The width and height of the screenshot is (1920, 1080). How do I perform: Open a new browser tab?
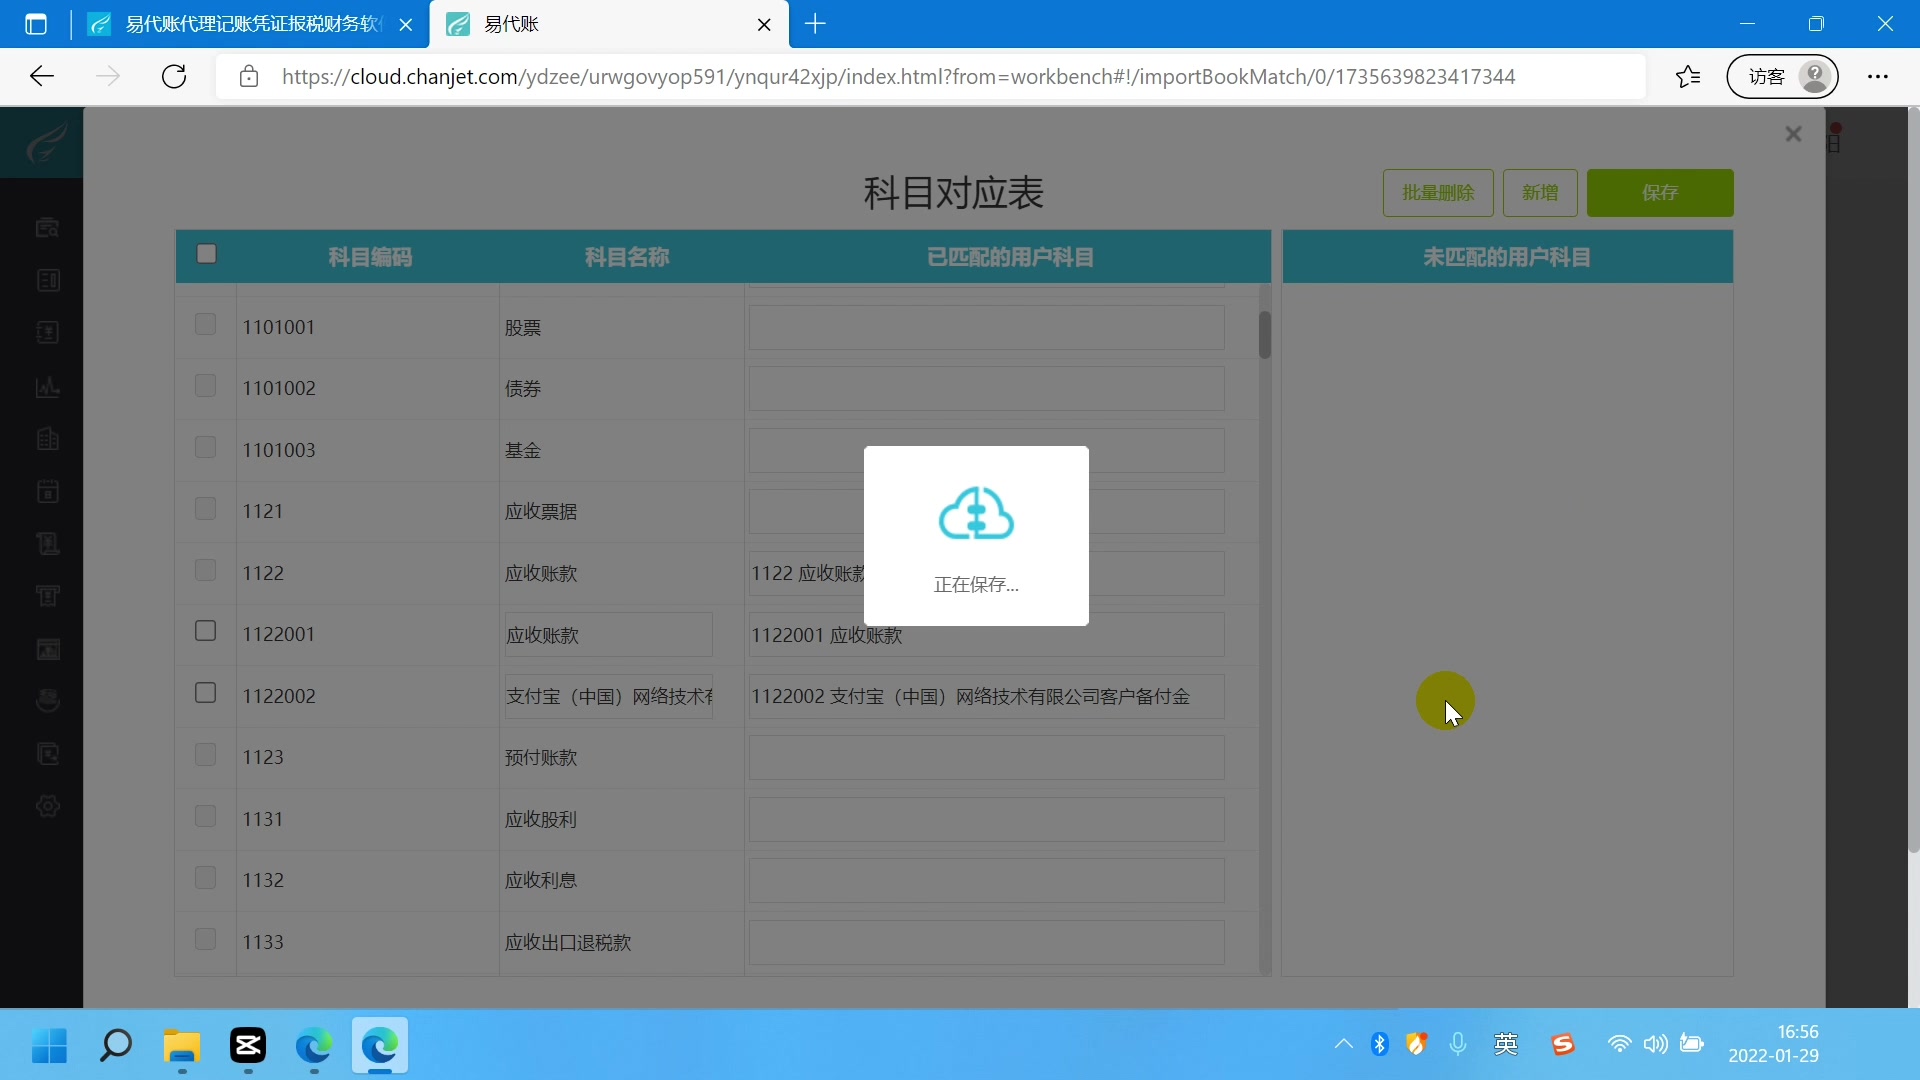(x=815, y=24)
